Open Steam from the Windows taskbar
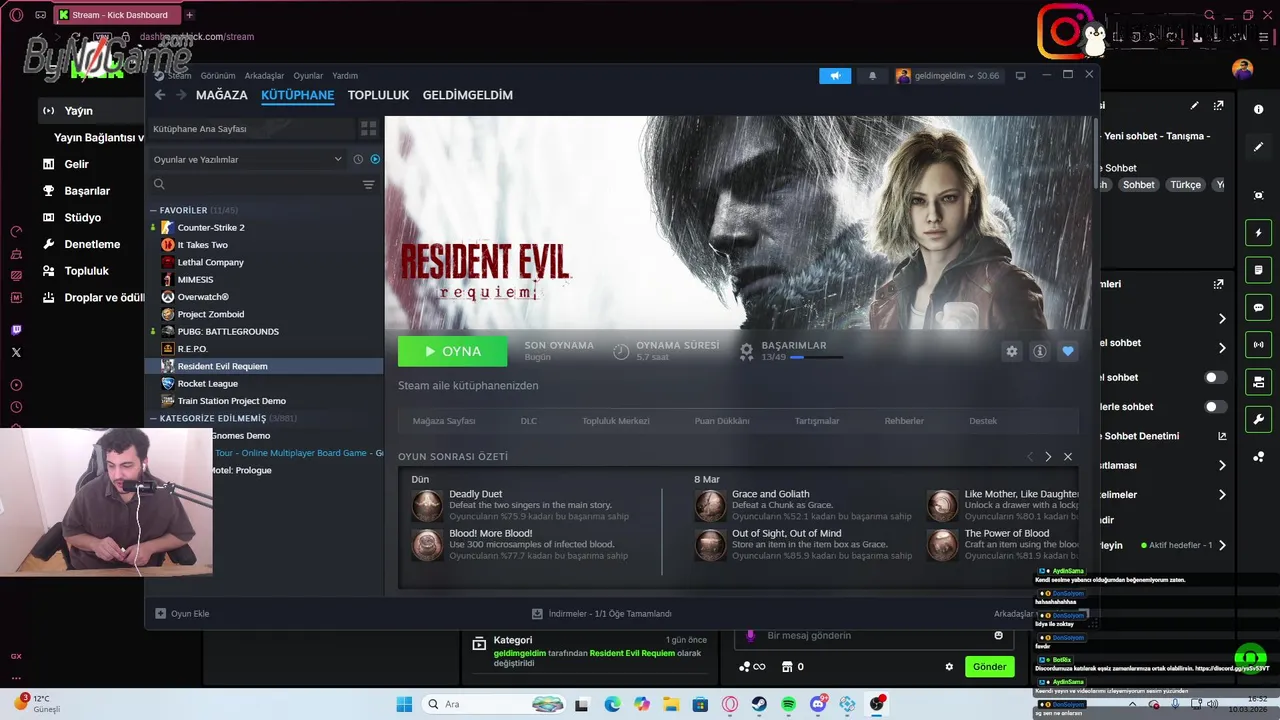The height and width of the screenshot is (720, 1280). point(760,704)
